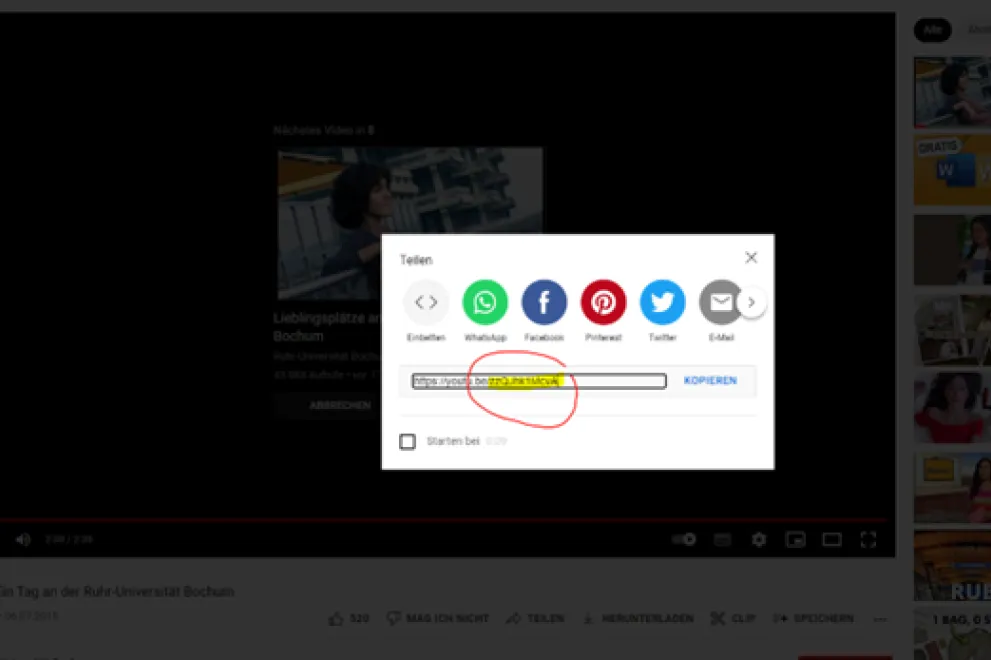Viewport: 991px width, 660px height.
Task: Reveal more share targets with the right arrow
Action: 752,301
